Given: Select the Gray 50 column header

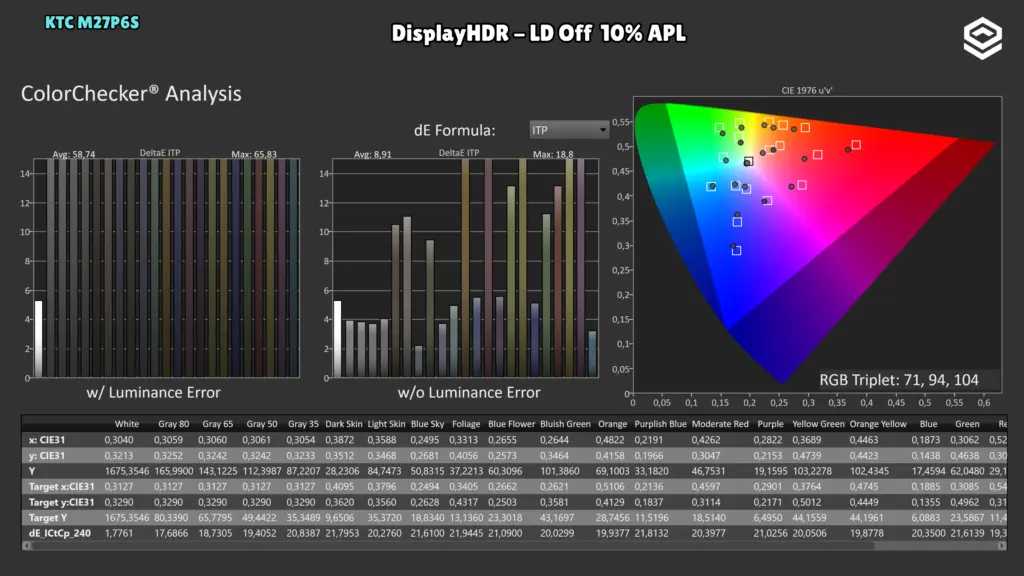Looking at the screenshot, I should 262,424.
